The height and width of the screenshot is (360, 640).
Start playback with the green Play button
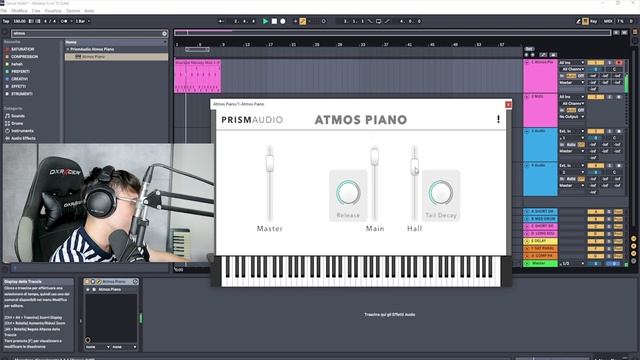[265, 21]
